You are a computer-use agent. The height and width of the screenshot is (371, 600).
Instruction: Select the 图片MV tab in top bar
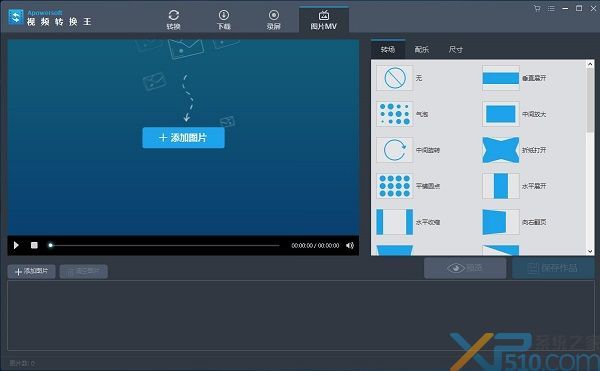click(324, 19)
